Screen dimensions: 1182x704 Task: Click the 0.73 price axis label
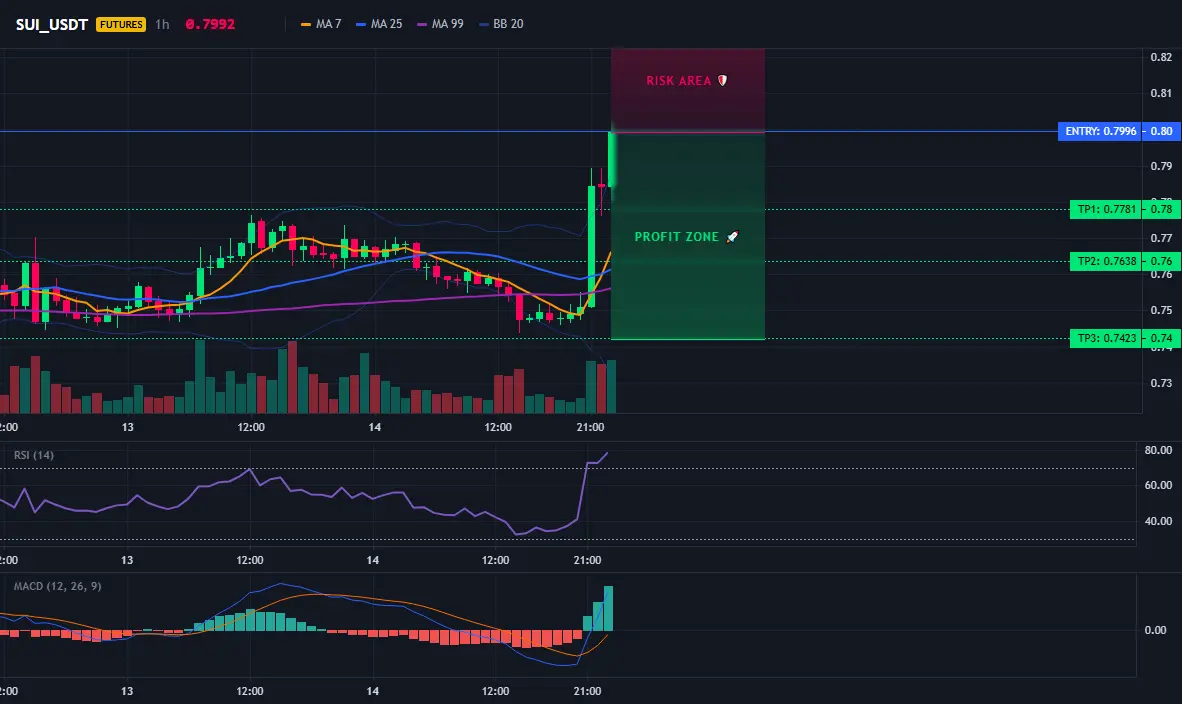click(1162, 383)
